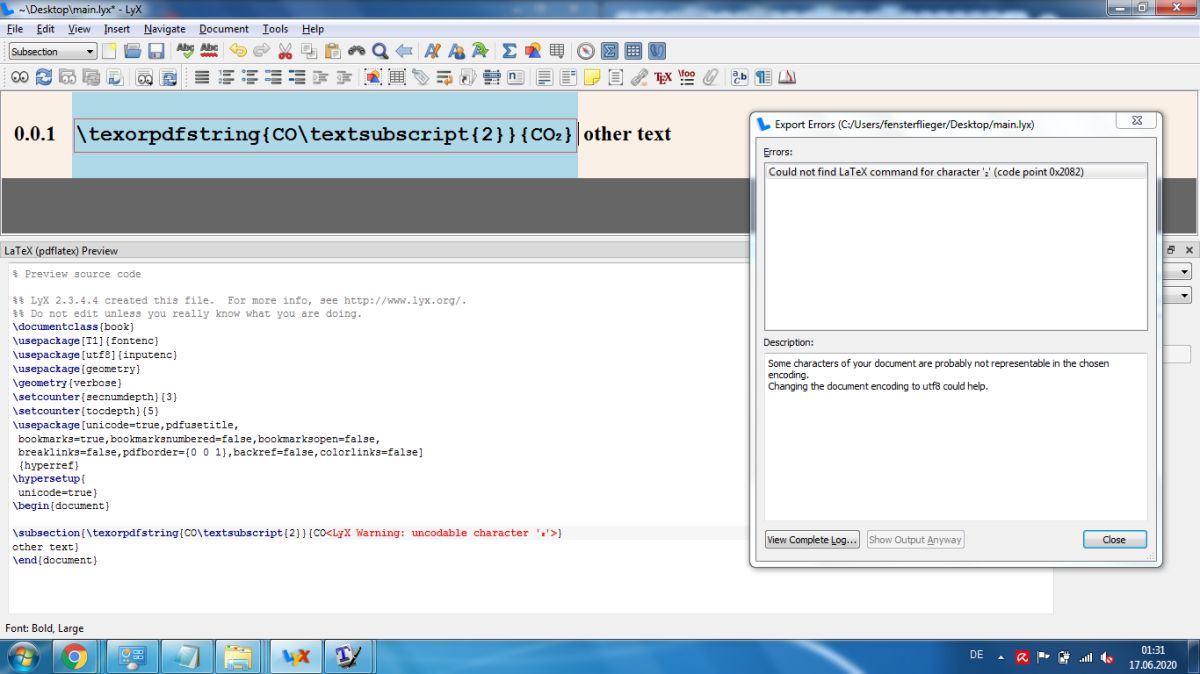This screenshot has width=1200, height=674.
Task: Paste from clipboard icon
Action: tap(333, 51)
